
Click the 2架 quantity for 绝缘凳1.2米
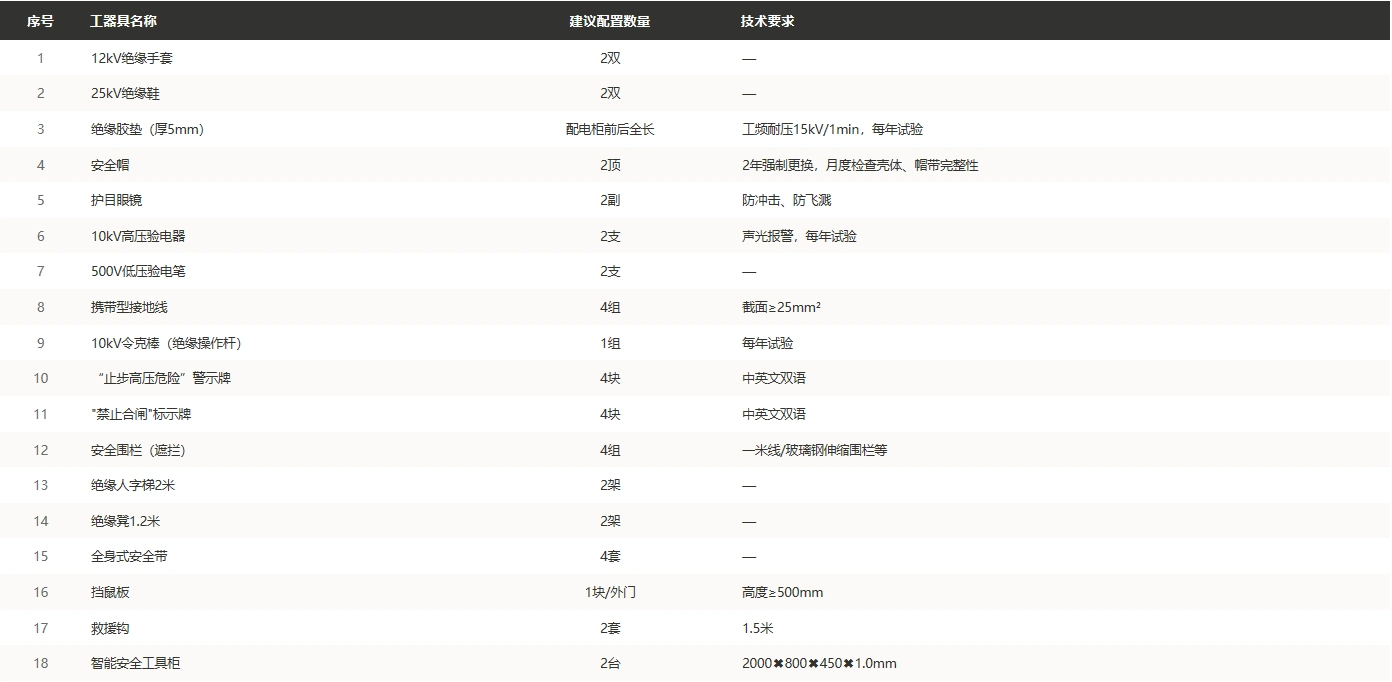(x=610, y=521)
